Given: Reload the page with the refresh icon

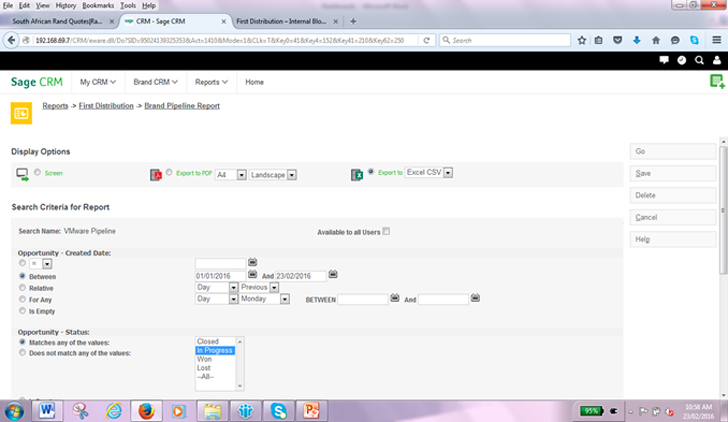Looking at the screenshot, I should click(426, 40).
